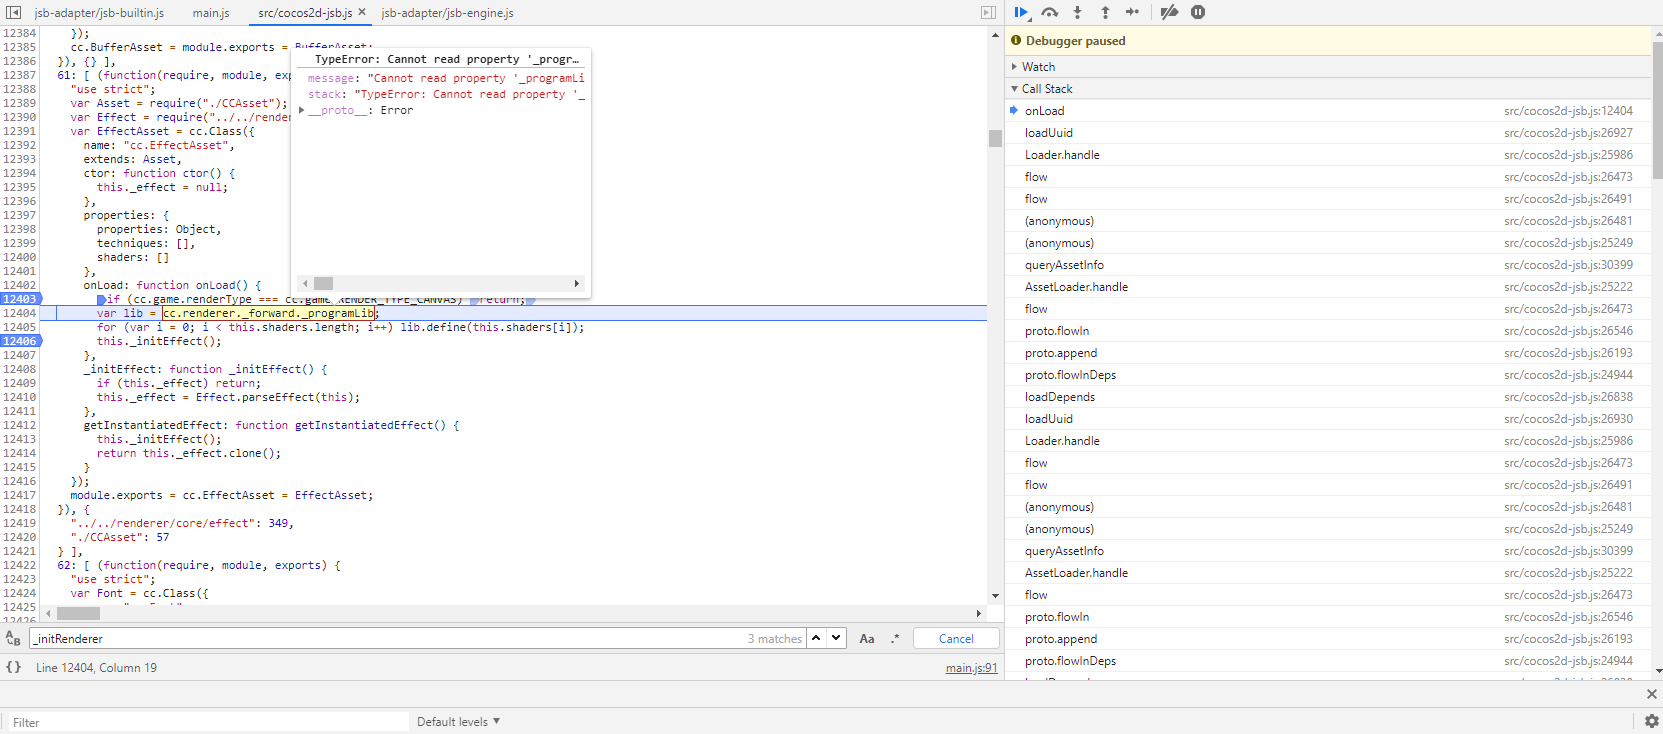Click the editor vertical scrollbar thumb

pyautogui.click(x=995, y=138)
